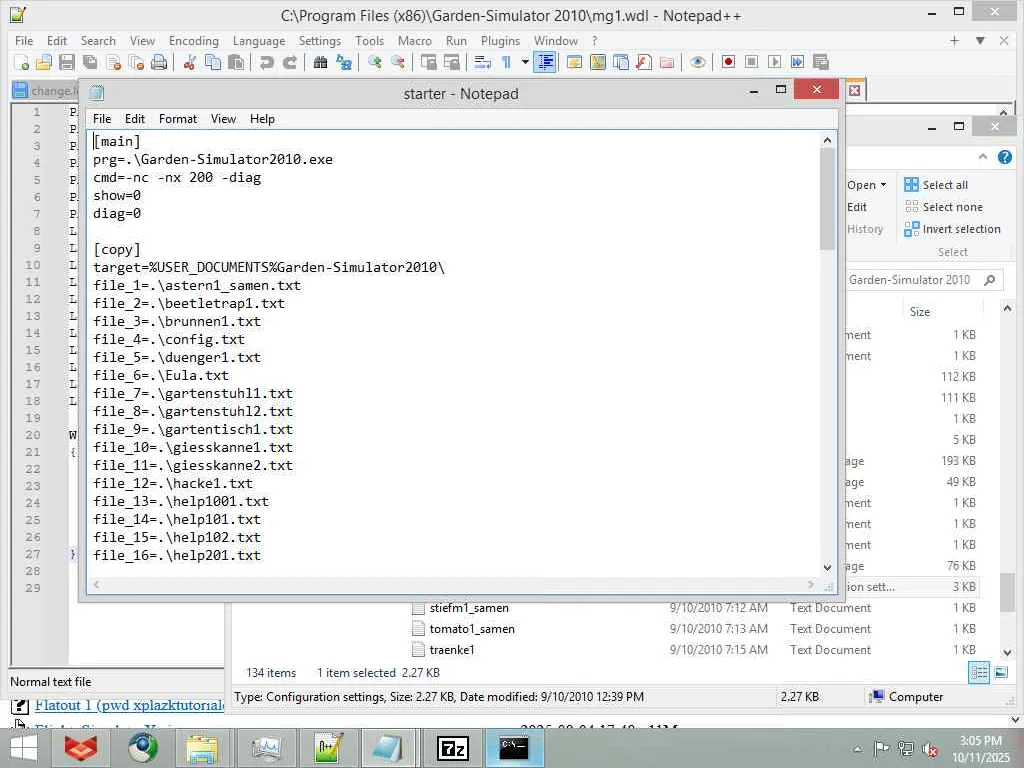This screenshot has width=1024, height=768.
Task: Open Explorer Help question mark icon
Action: pyautogui.click(x=1004, y=157)
